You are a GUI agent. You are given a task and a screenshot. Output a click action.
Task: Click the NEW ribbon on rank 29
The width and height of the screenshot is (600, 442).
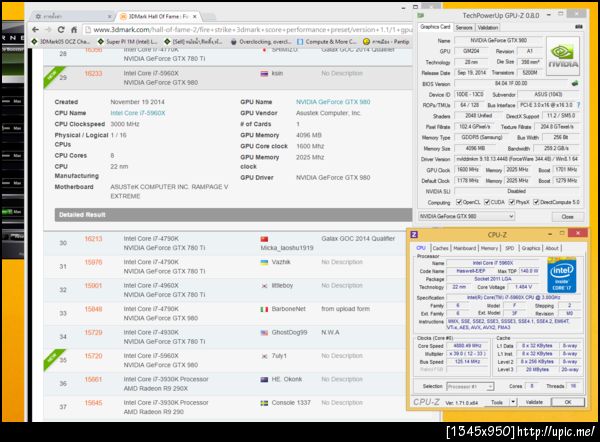53,76
